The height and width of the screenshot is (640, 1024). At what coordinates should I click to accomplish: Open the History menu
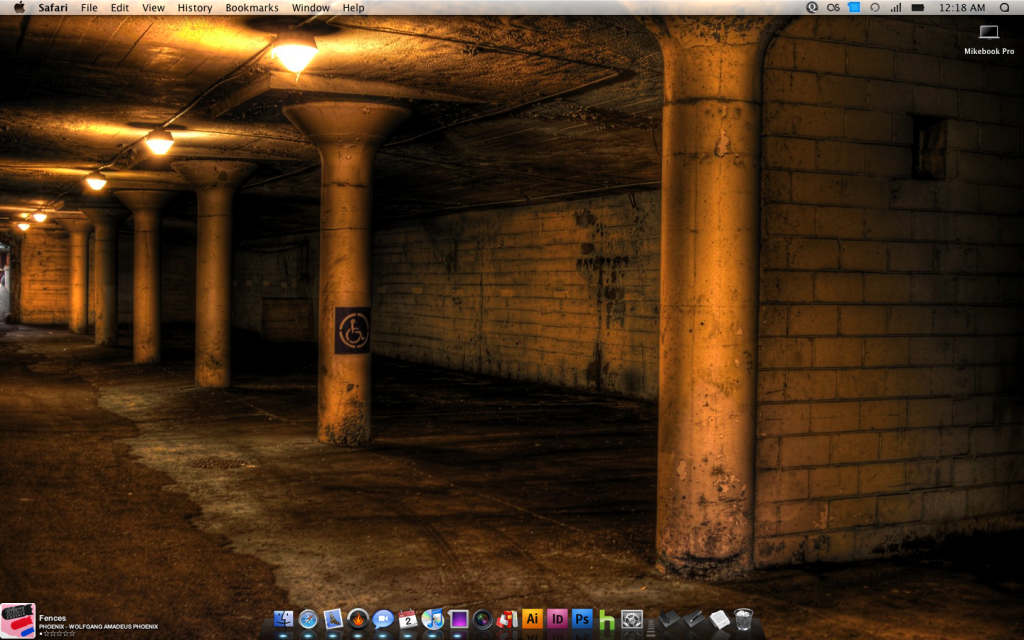(x=195, y=8)
